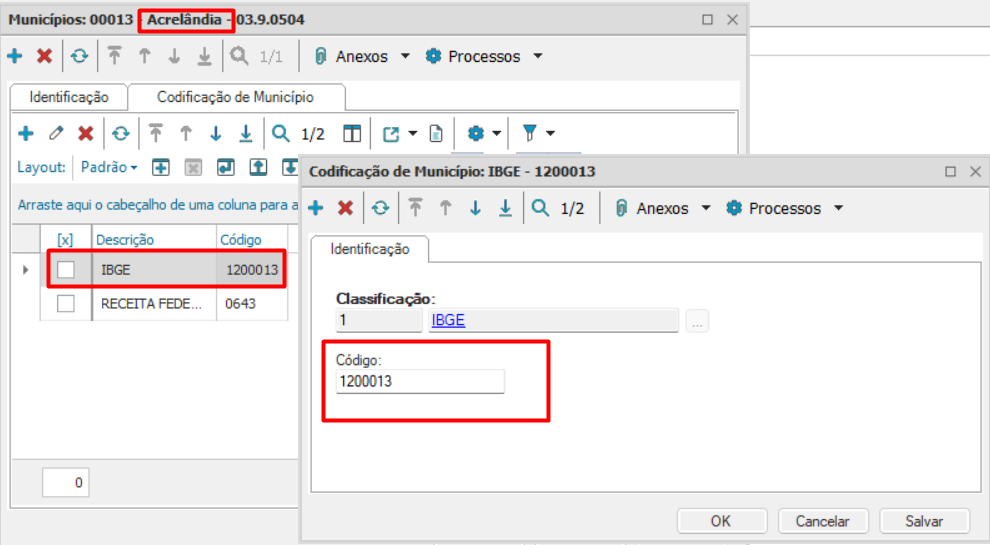Switch to Identificação tab in Municípios window
The height and width of the screenshot is (545, 990).
click(69, 97)
